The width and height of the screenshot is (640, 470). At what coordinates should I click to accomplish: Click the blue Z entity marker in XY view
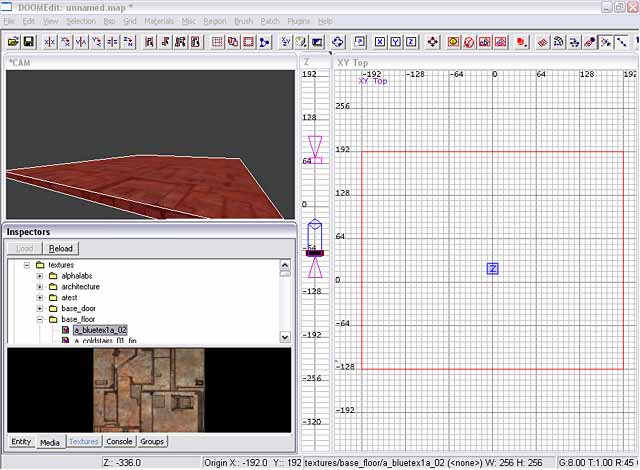click(492, 269)
